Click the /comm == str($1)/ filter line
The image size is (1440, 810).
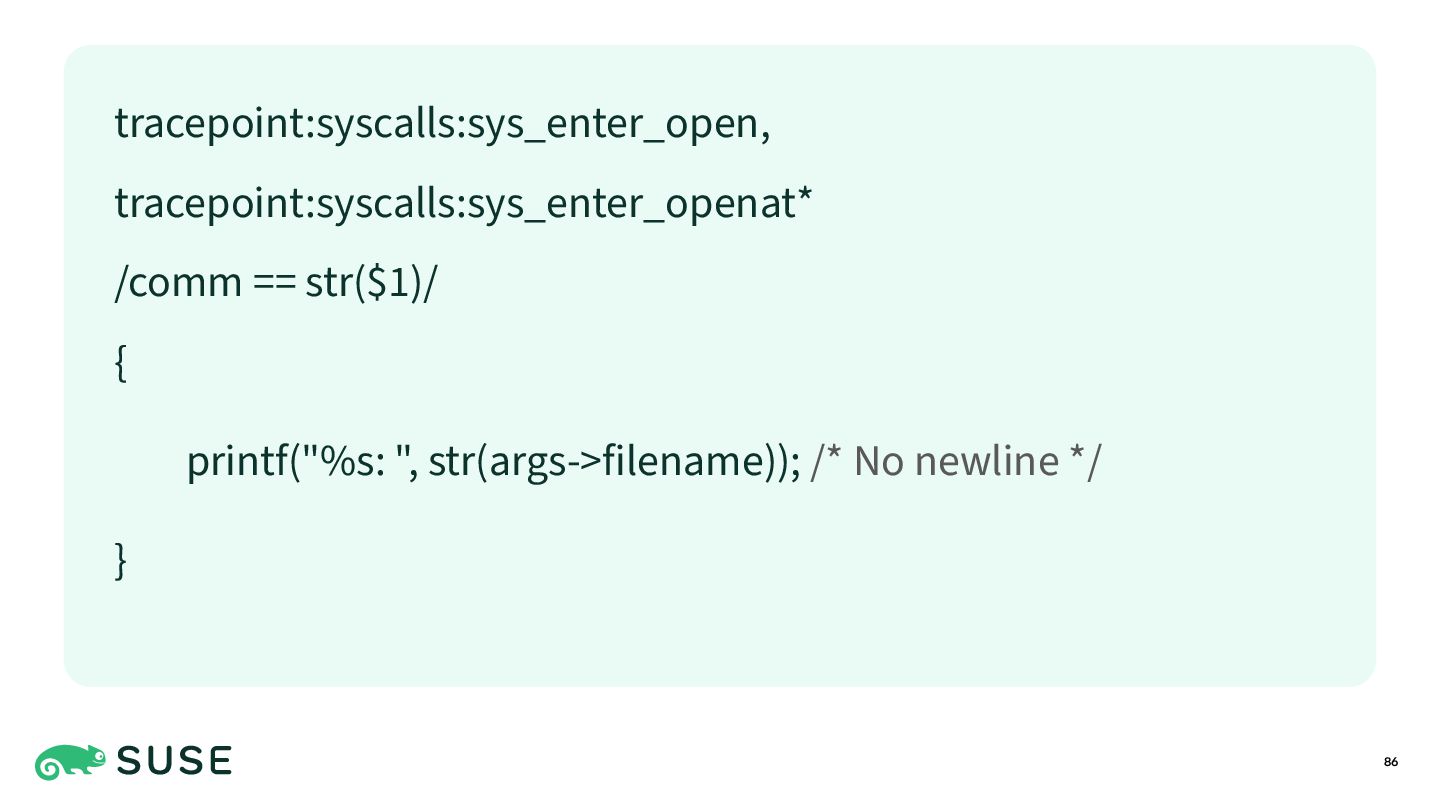point(276,283)
